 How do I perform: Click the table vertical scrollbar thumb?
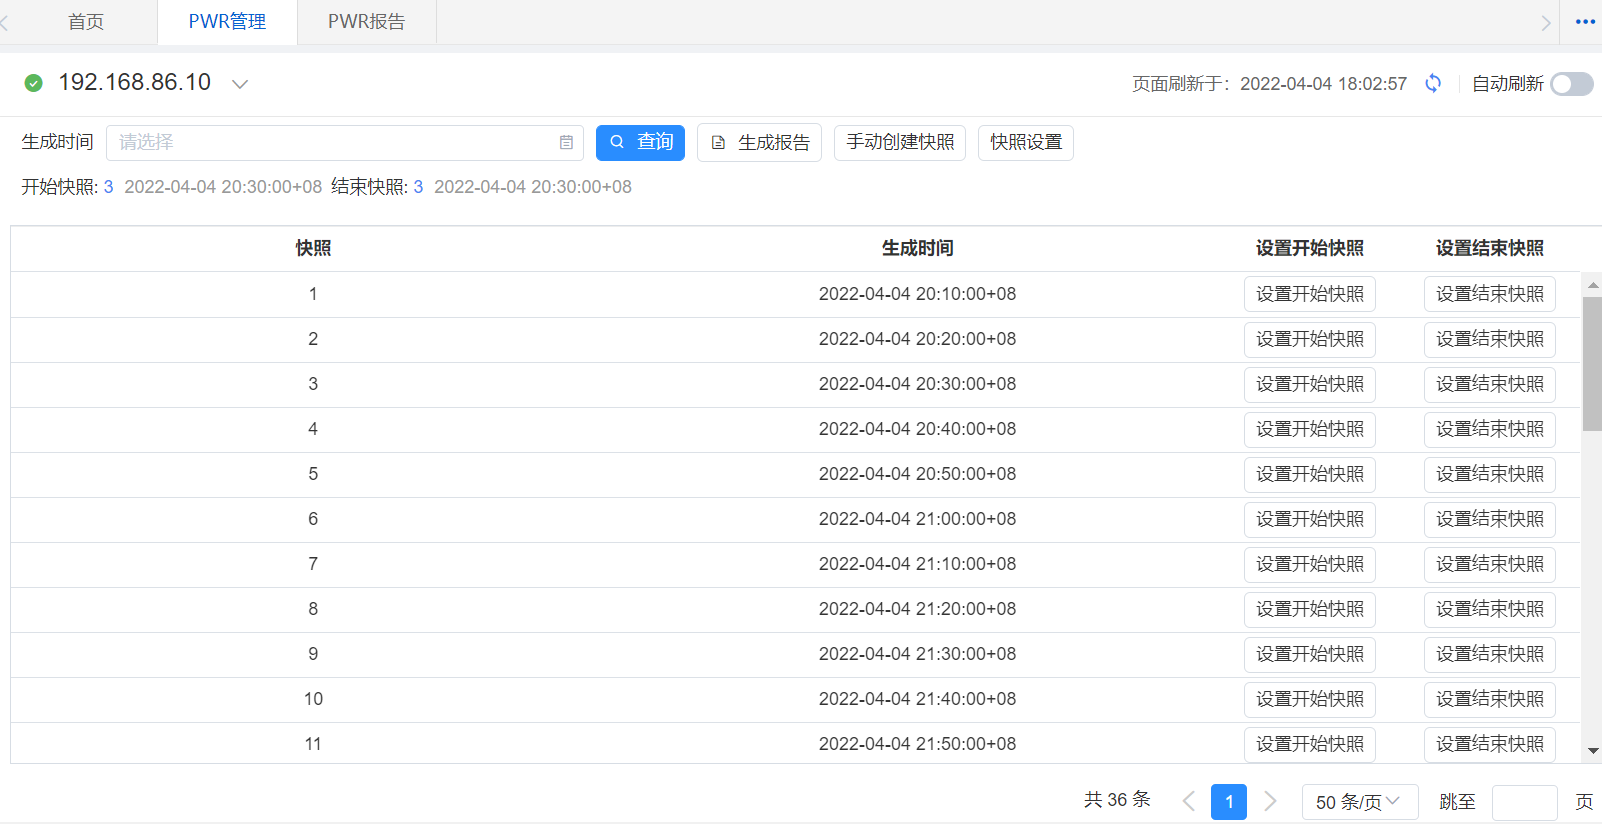pyautogui.click(x=1592, y=363)
